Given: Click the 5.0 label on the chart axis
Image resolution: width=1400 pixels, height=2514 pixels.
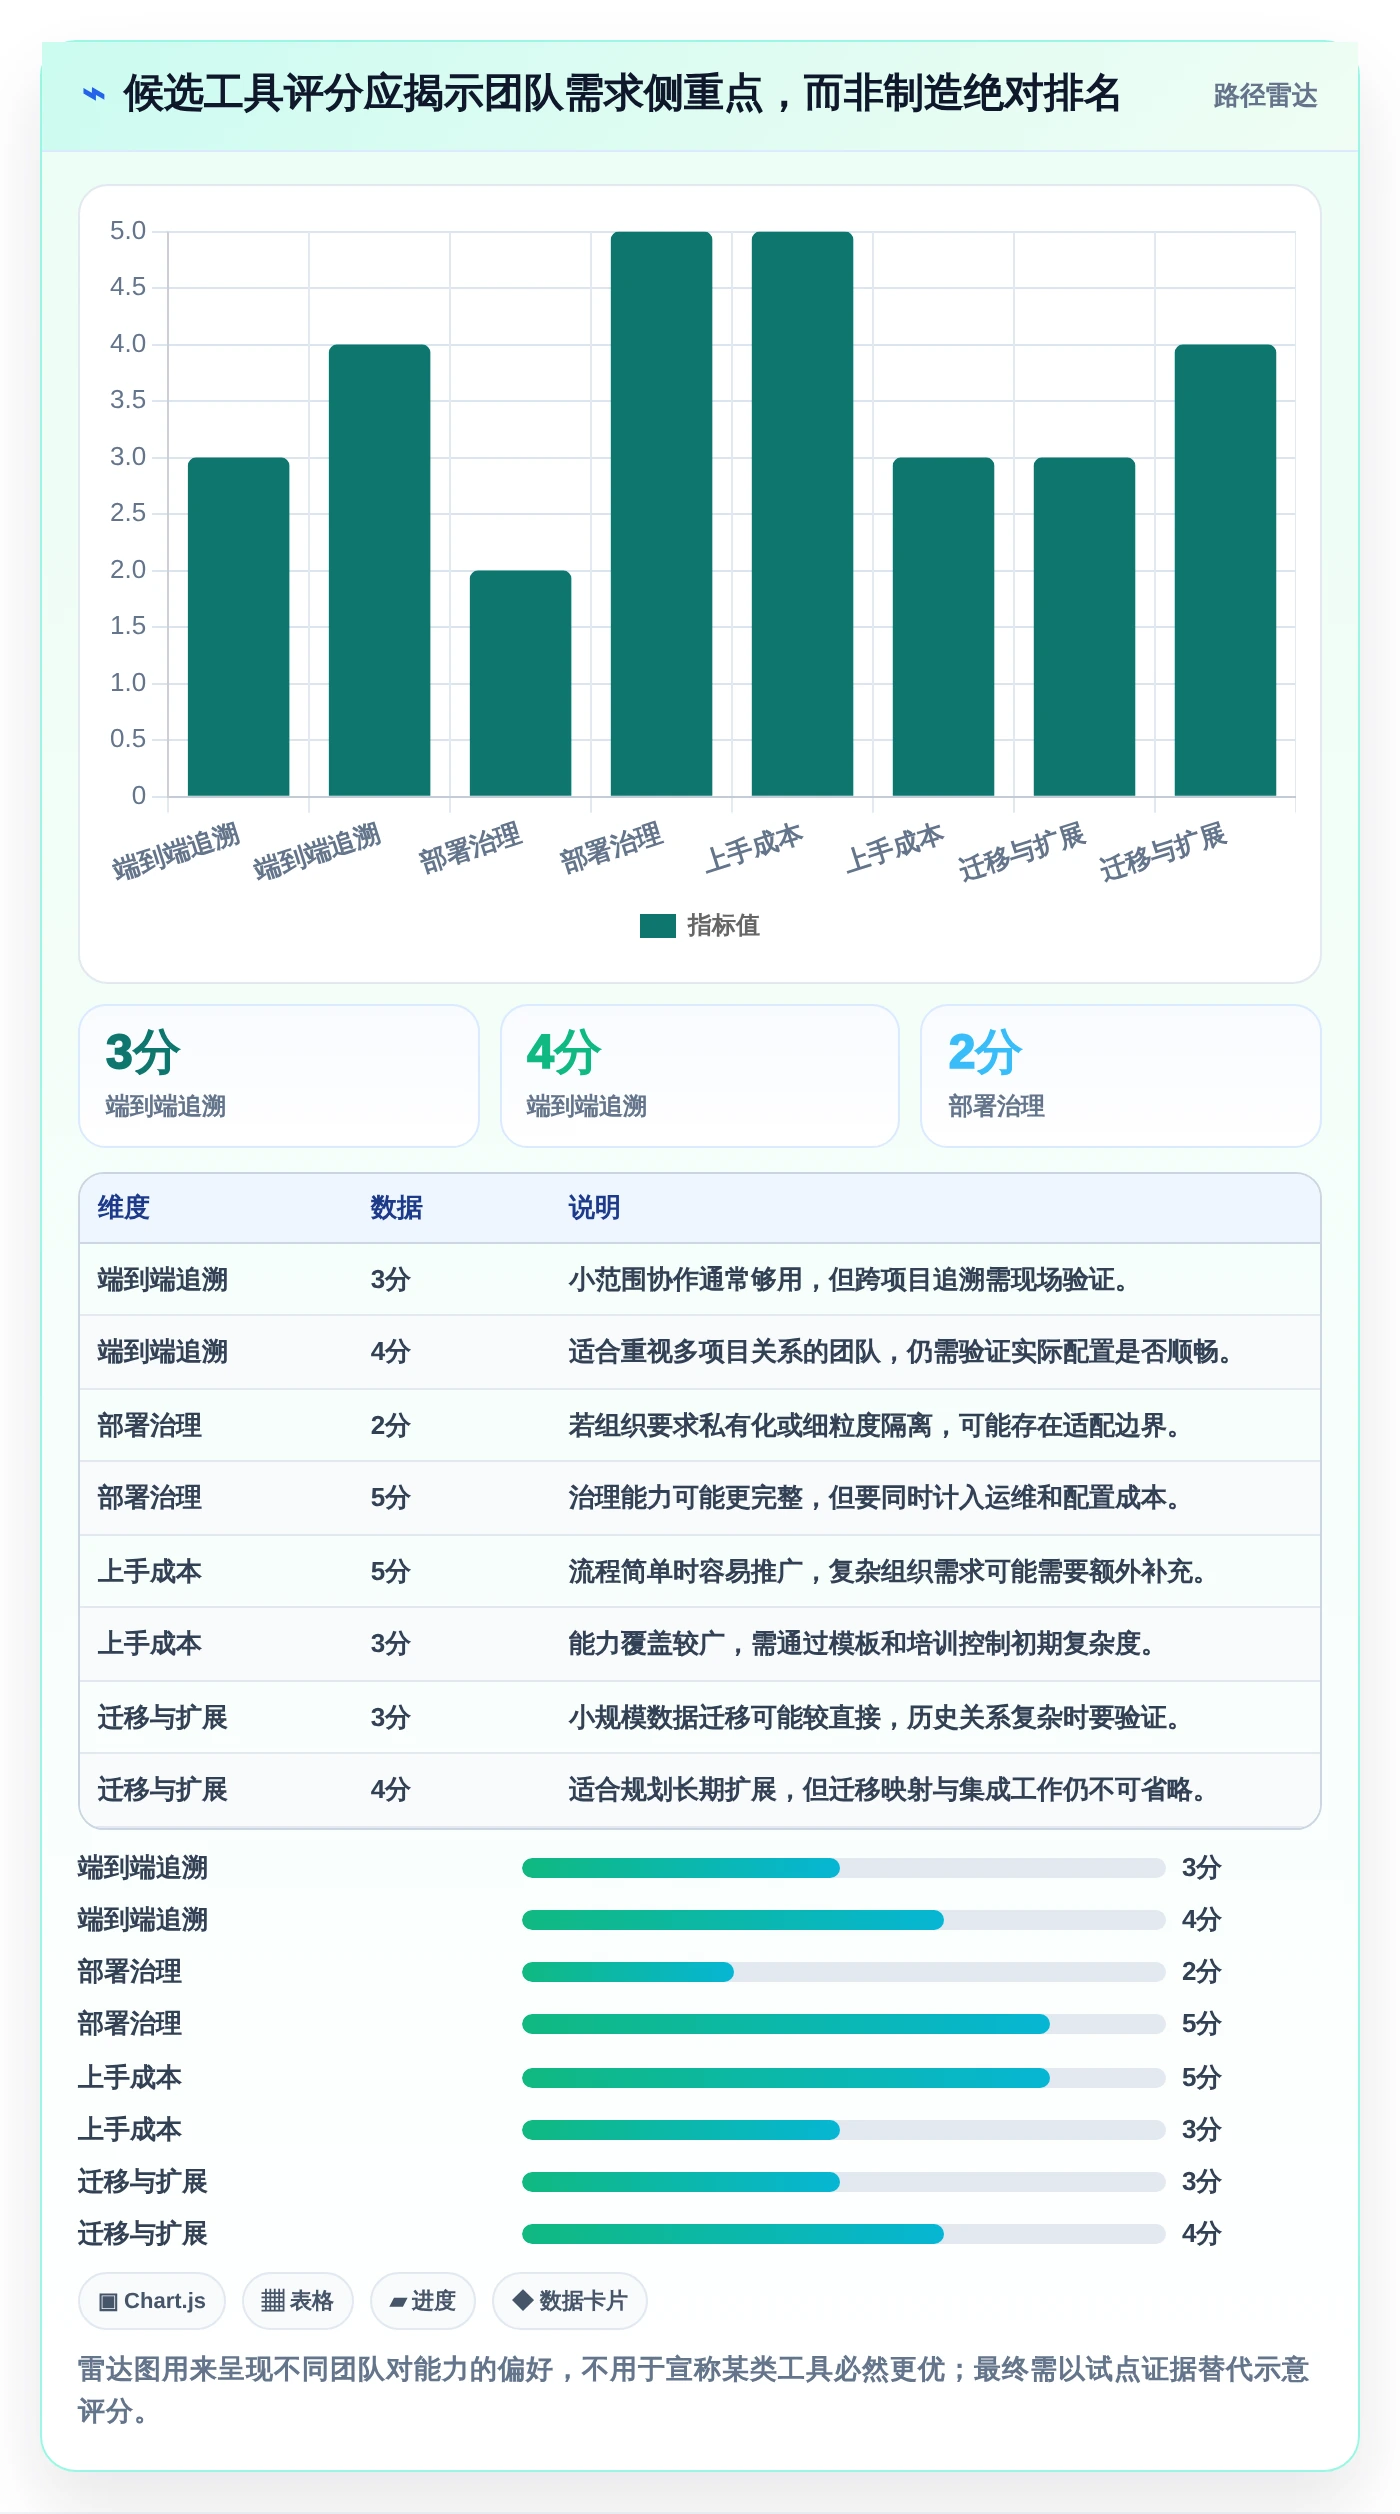Looking at the screenshot, I should [128, 231].
